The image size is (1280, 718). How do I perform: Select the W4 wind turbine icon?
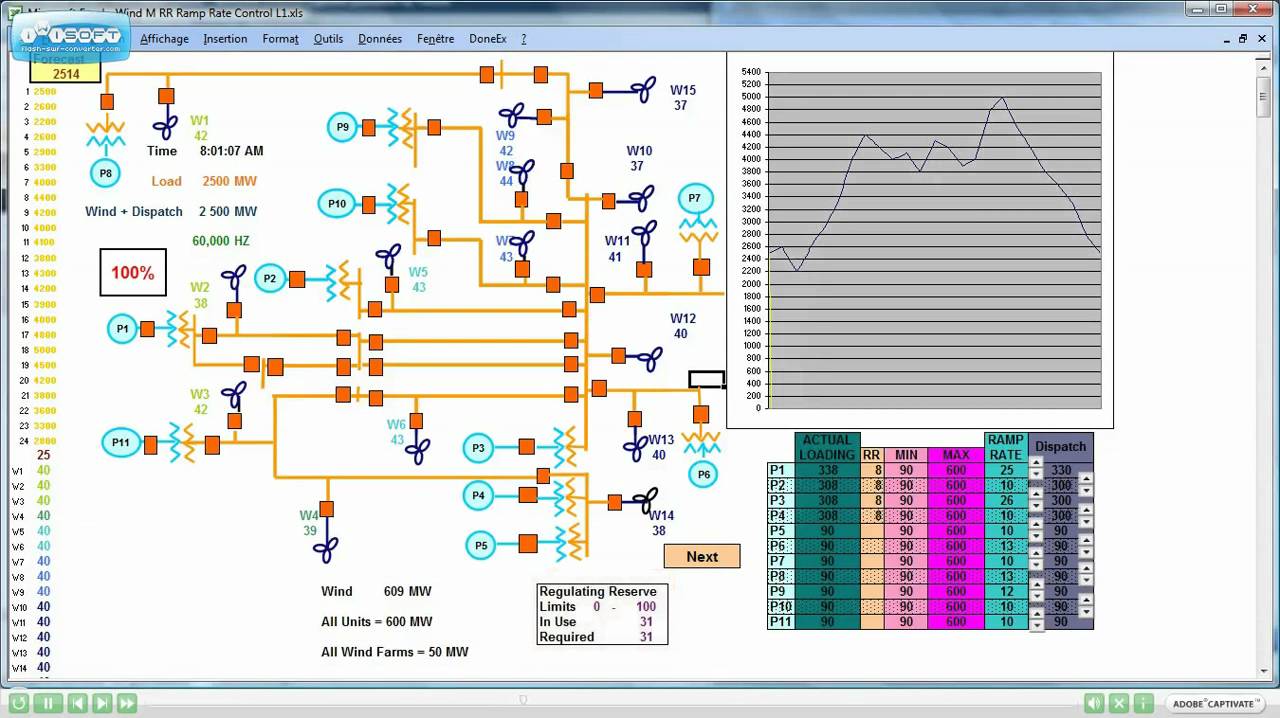coord(326,549)
